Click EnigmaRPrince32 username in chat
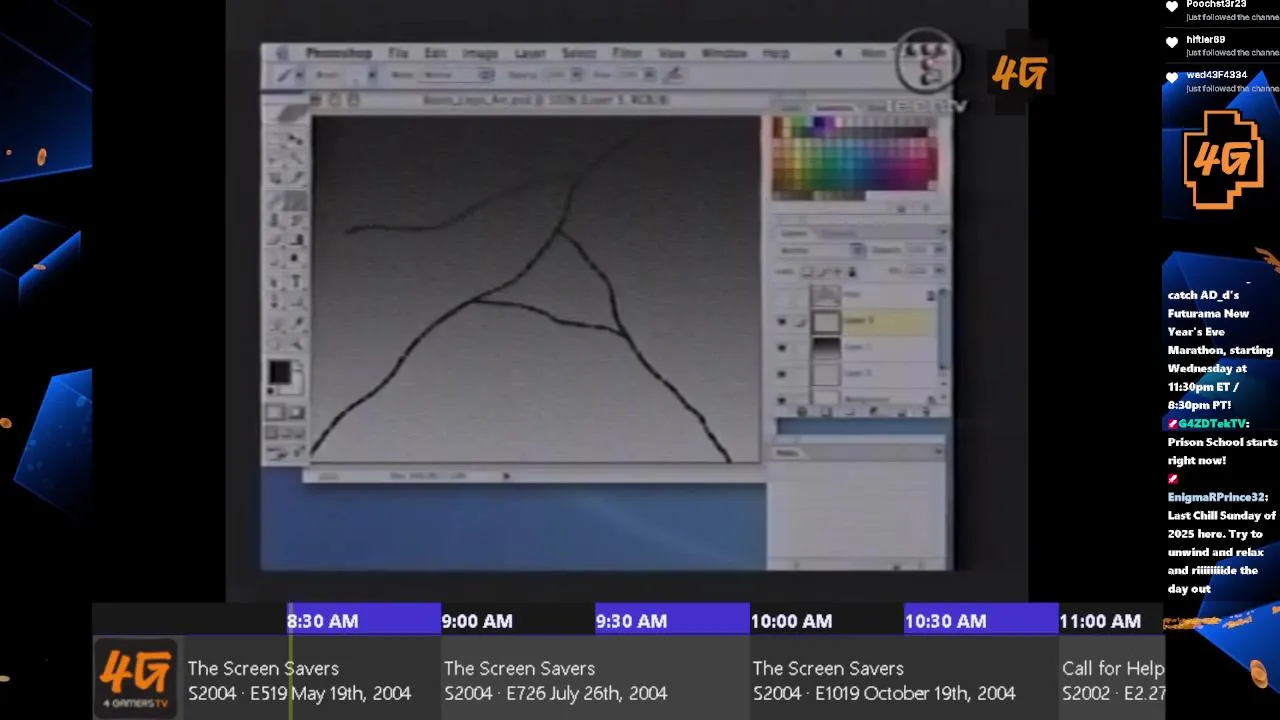 (1217, 497)
